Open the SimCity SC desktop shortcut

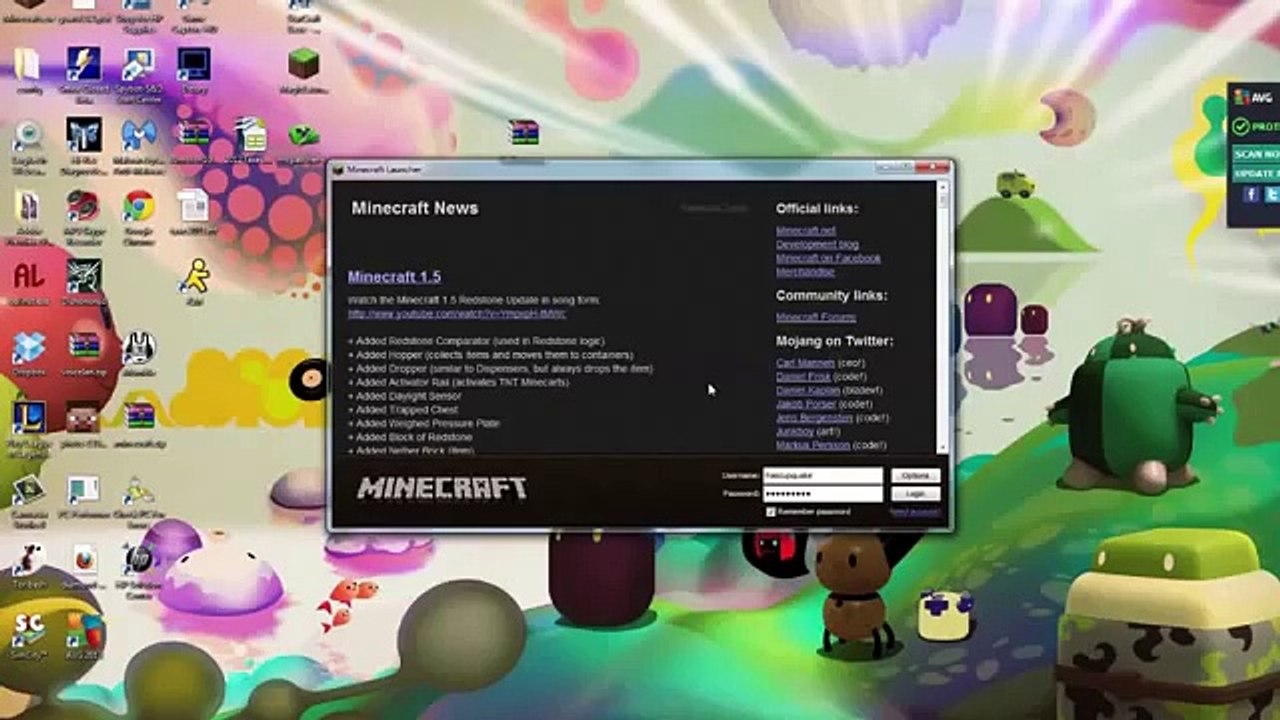[x=28, y=628]
